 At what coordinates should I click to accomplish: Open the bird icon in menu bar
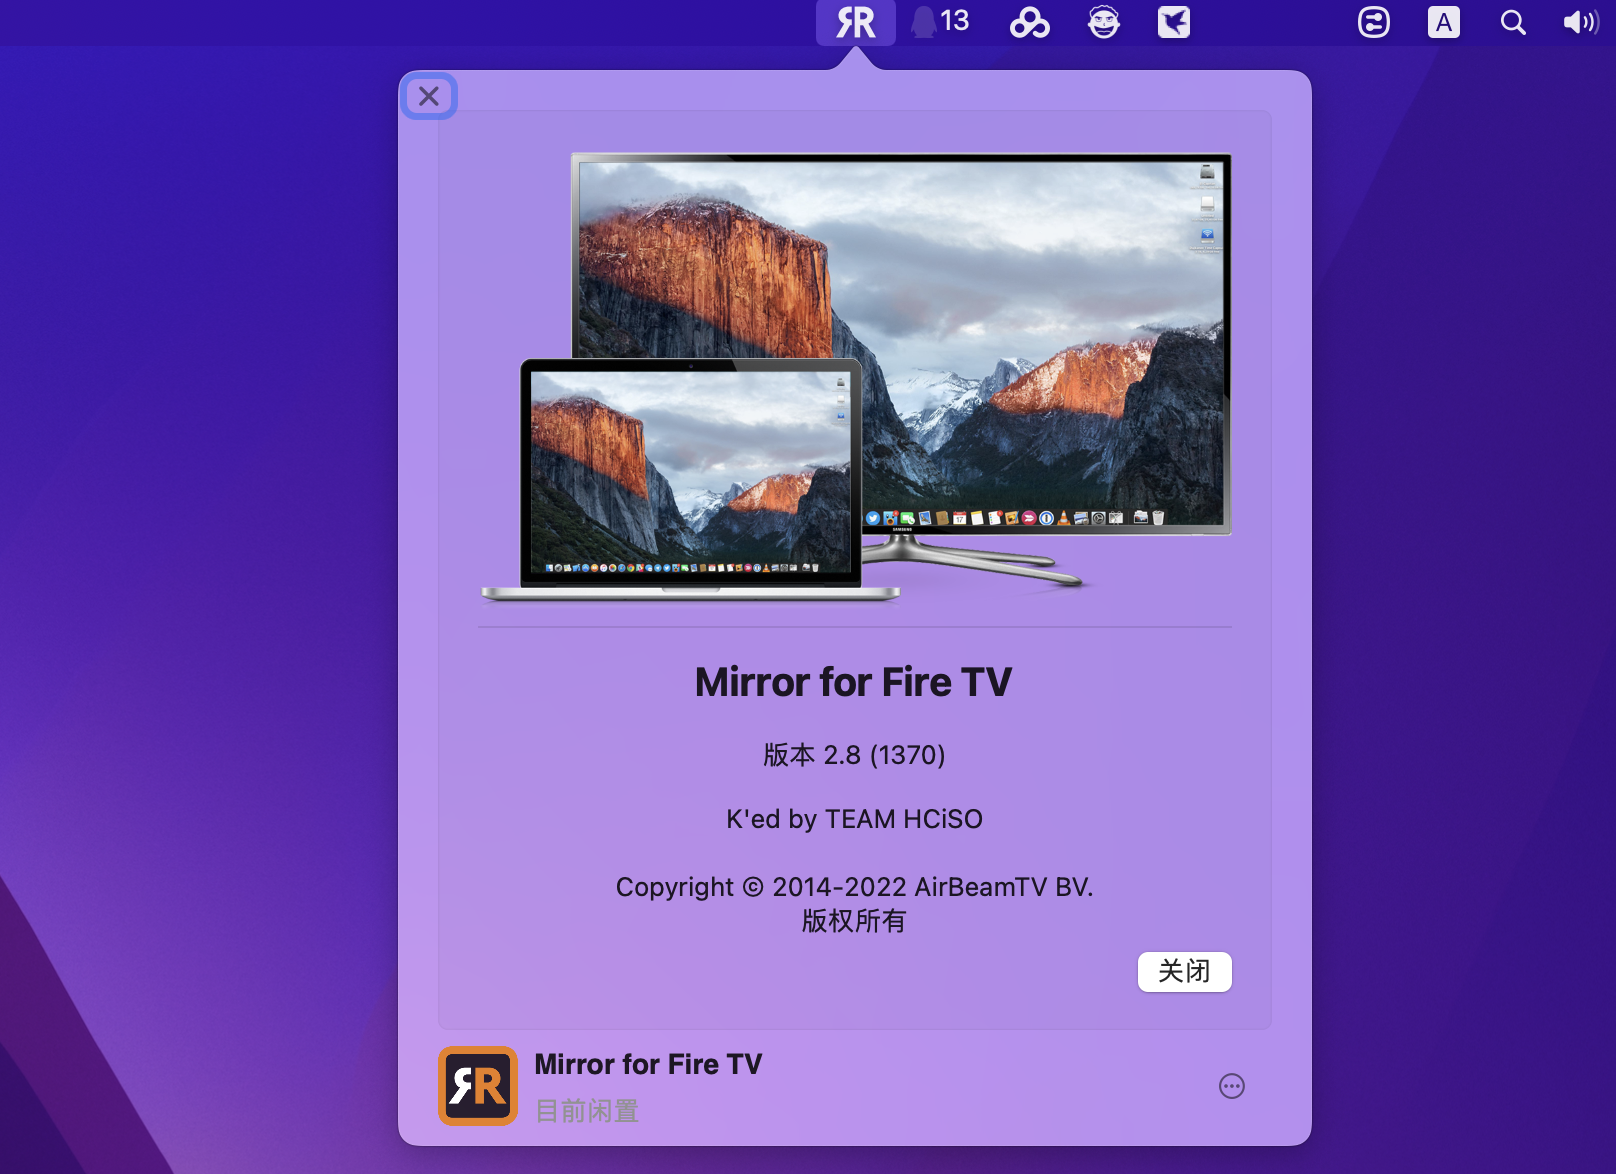(1173, 22)
